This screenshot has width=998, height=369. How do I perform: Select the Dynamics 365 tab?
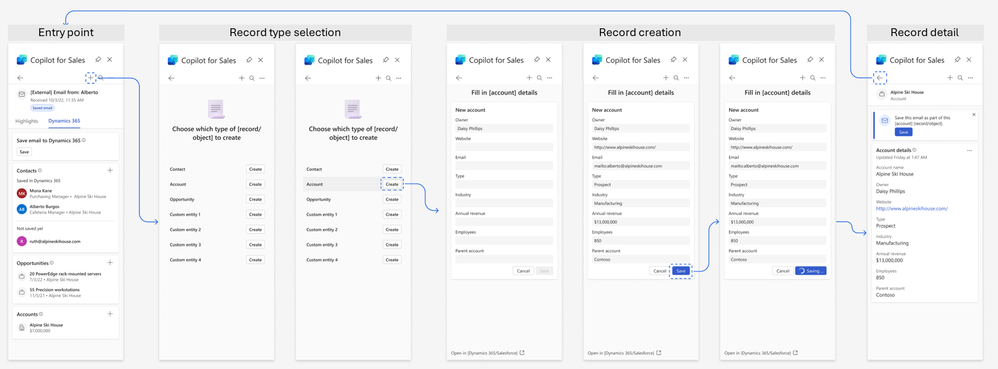coord(64,120)
